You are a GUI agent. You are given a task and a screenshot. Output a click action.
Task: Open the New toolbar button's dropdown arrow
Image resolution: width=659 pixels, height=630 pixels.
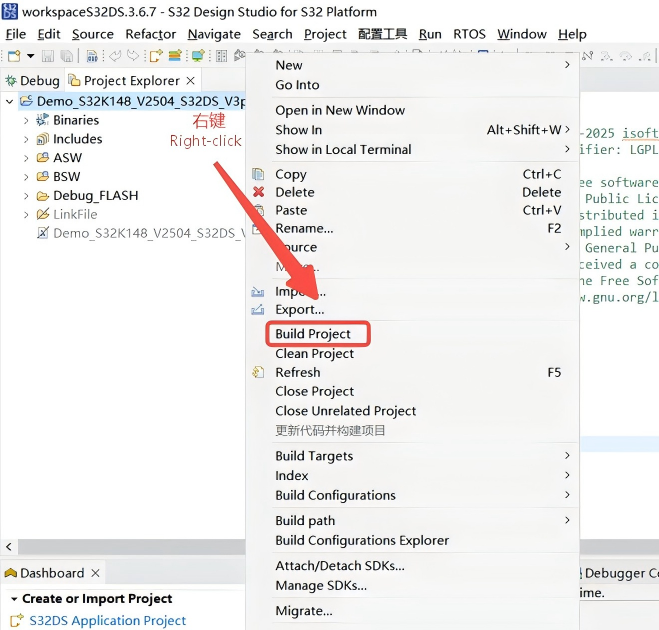click(x=31, y=55)
